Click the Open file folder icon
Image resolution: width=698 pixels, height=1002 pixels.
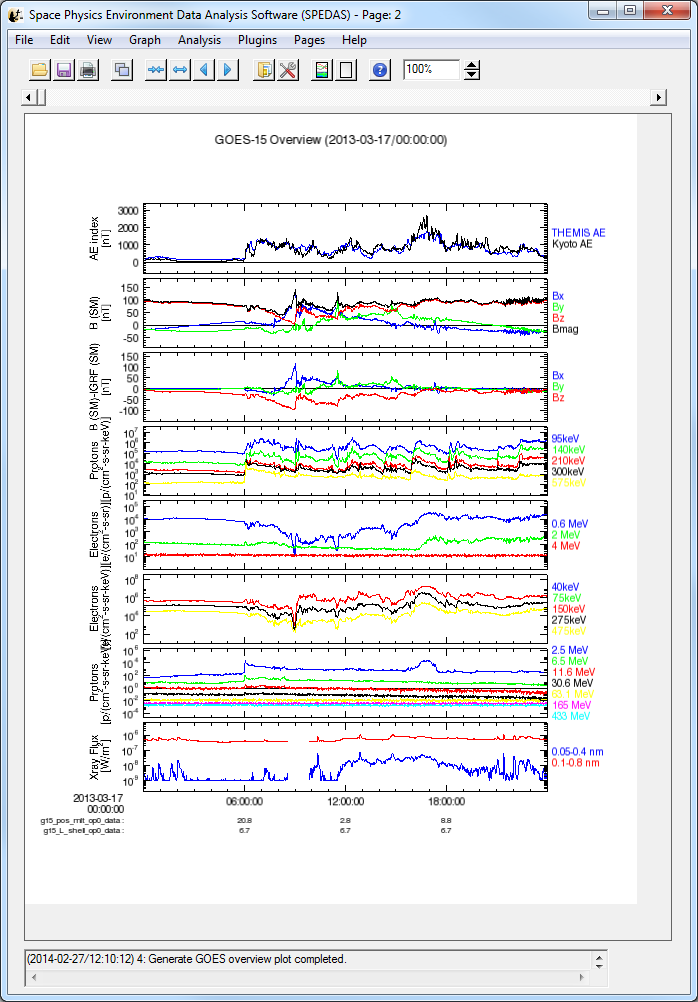40,70
